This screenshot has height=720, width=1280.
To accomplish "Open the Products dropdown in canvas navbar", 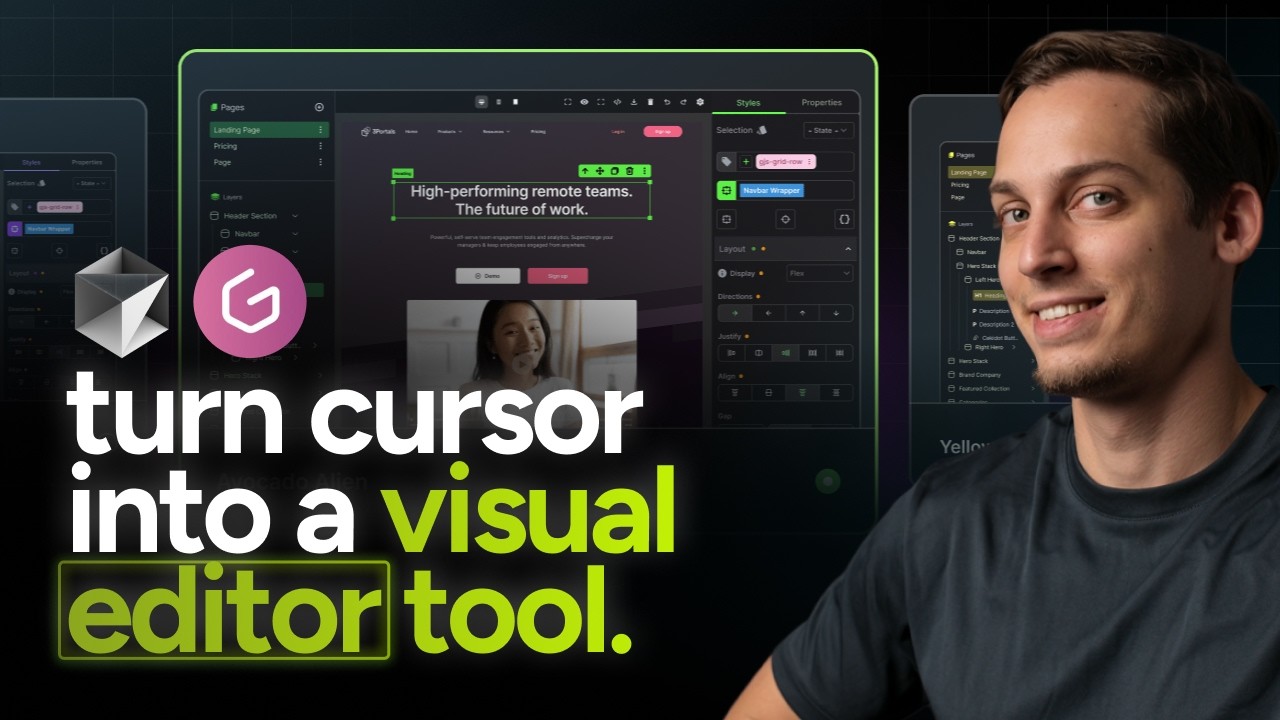I will coord(450,131).
